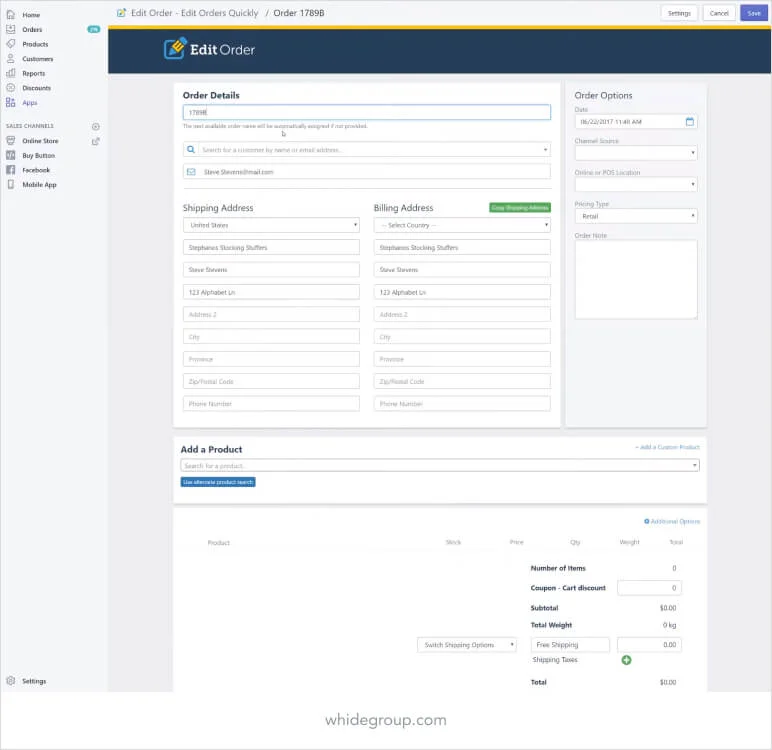This screenshot has height=750, width=772.
Task: Click the Save button
Action: click(x=753, y=13)
